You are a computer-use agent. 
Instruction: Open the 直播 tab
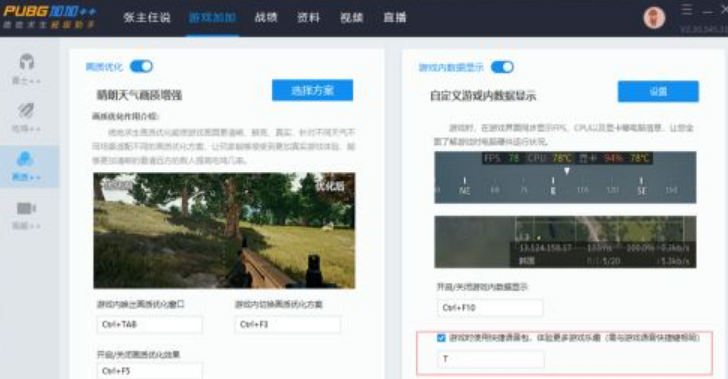(395, 18)
